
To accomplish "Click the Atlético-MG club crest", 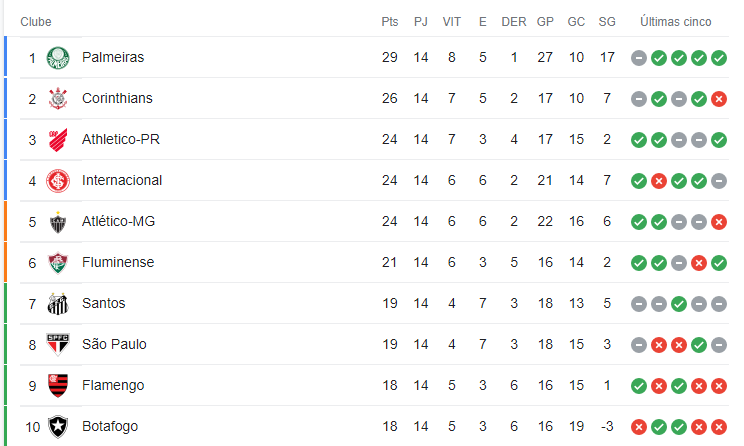I will click(x=58, y=222).
